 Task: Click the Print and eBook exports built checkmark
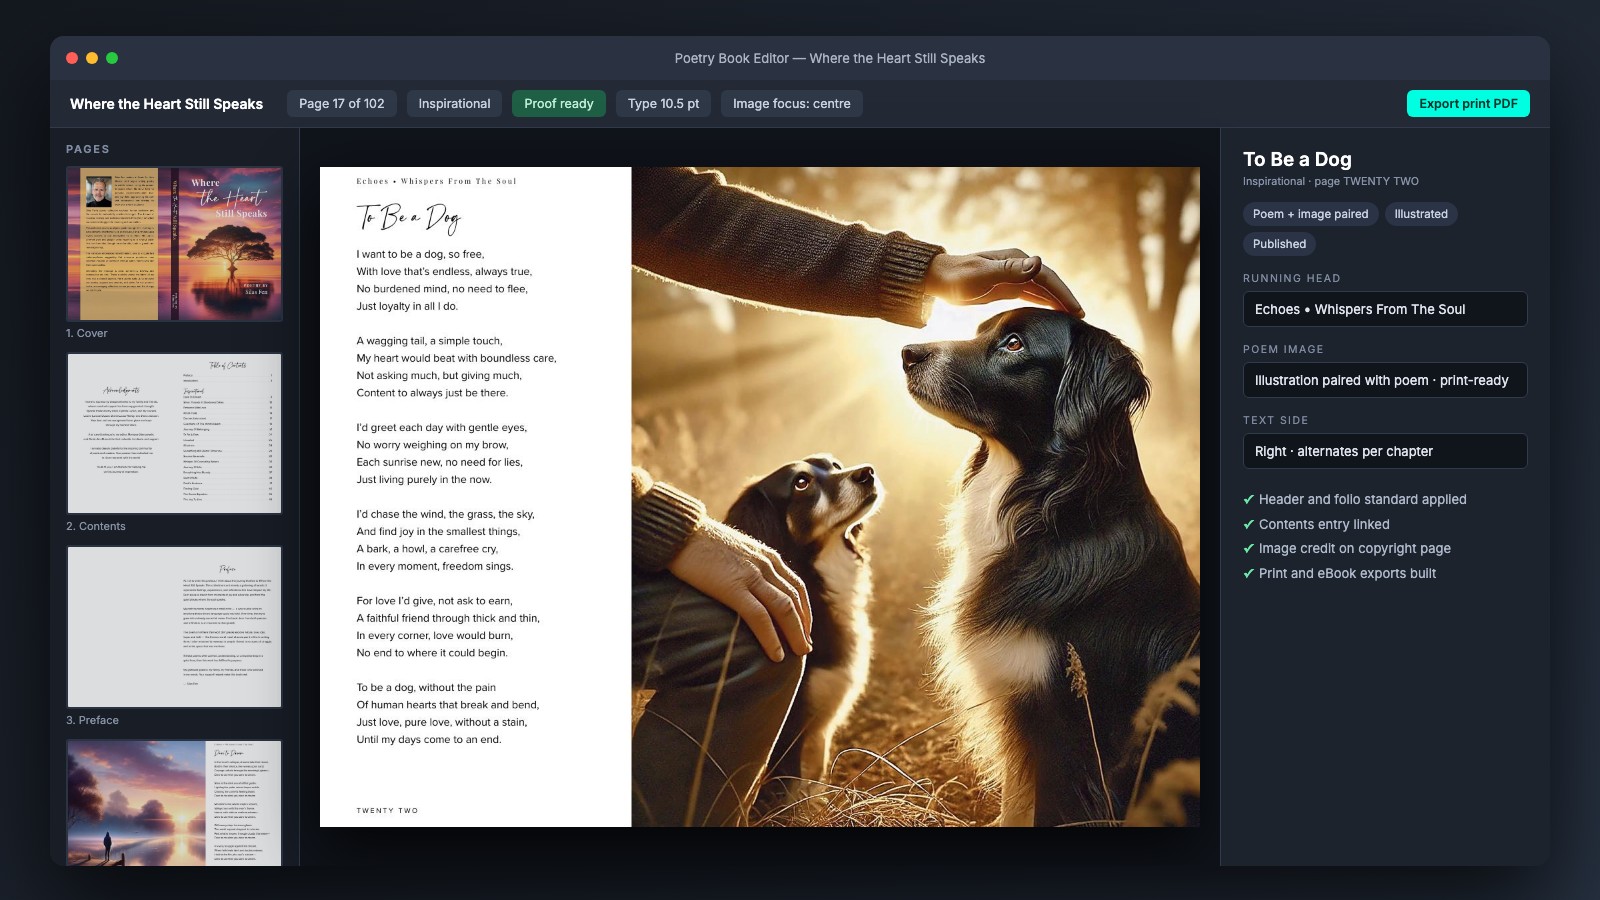point(1248,574)
